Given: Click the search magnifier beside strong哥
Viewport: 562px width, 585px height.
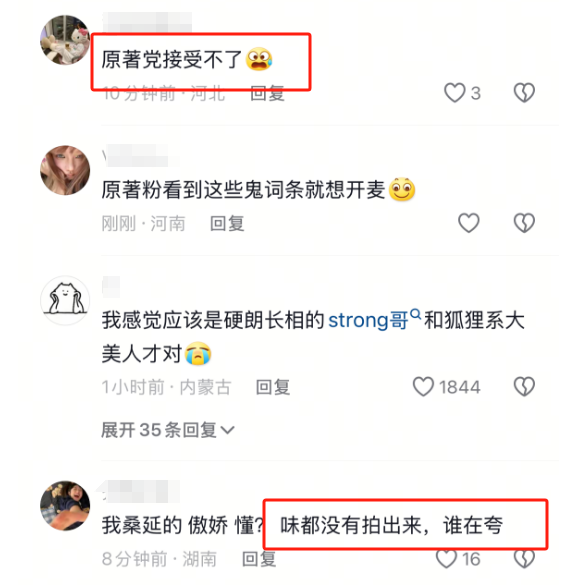Looking at the screenshot, I should click(416, 314).
